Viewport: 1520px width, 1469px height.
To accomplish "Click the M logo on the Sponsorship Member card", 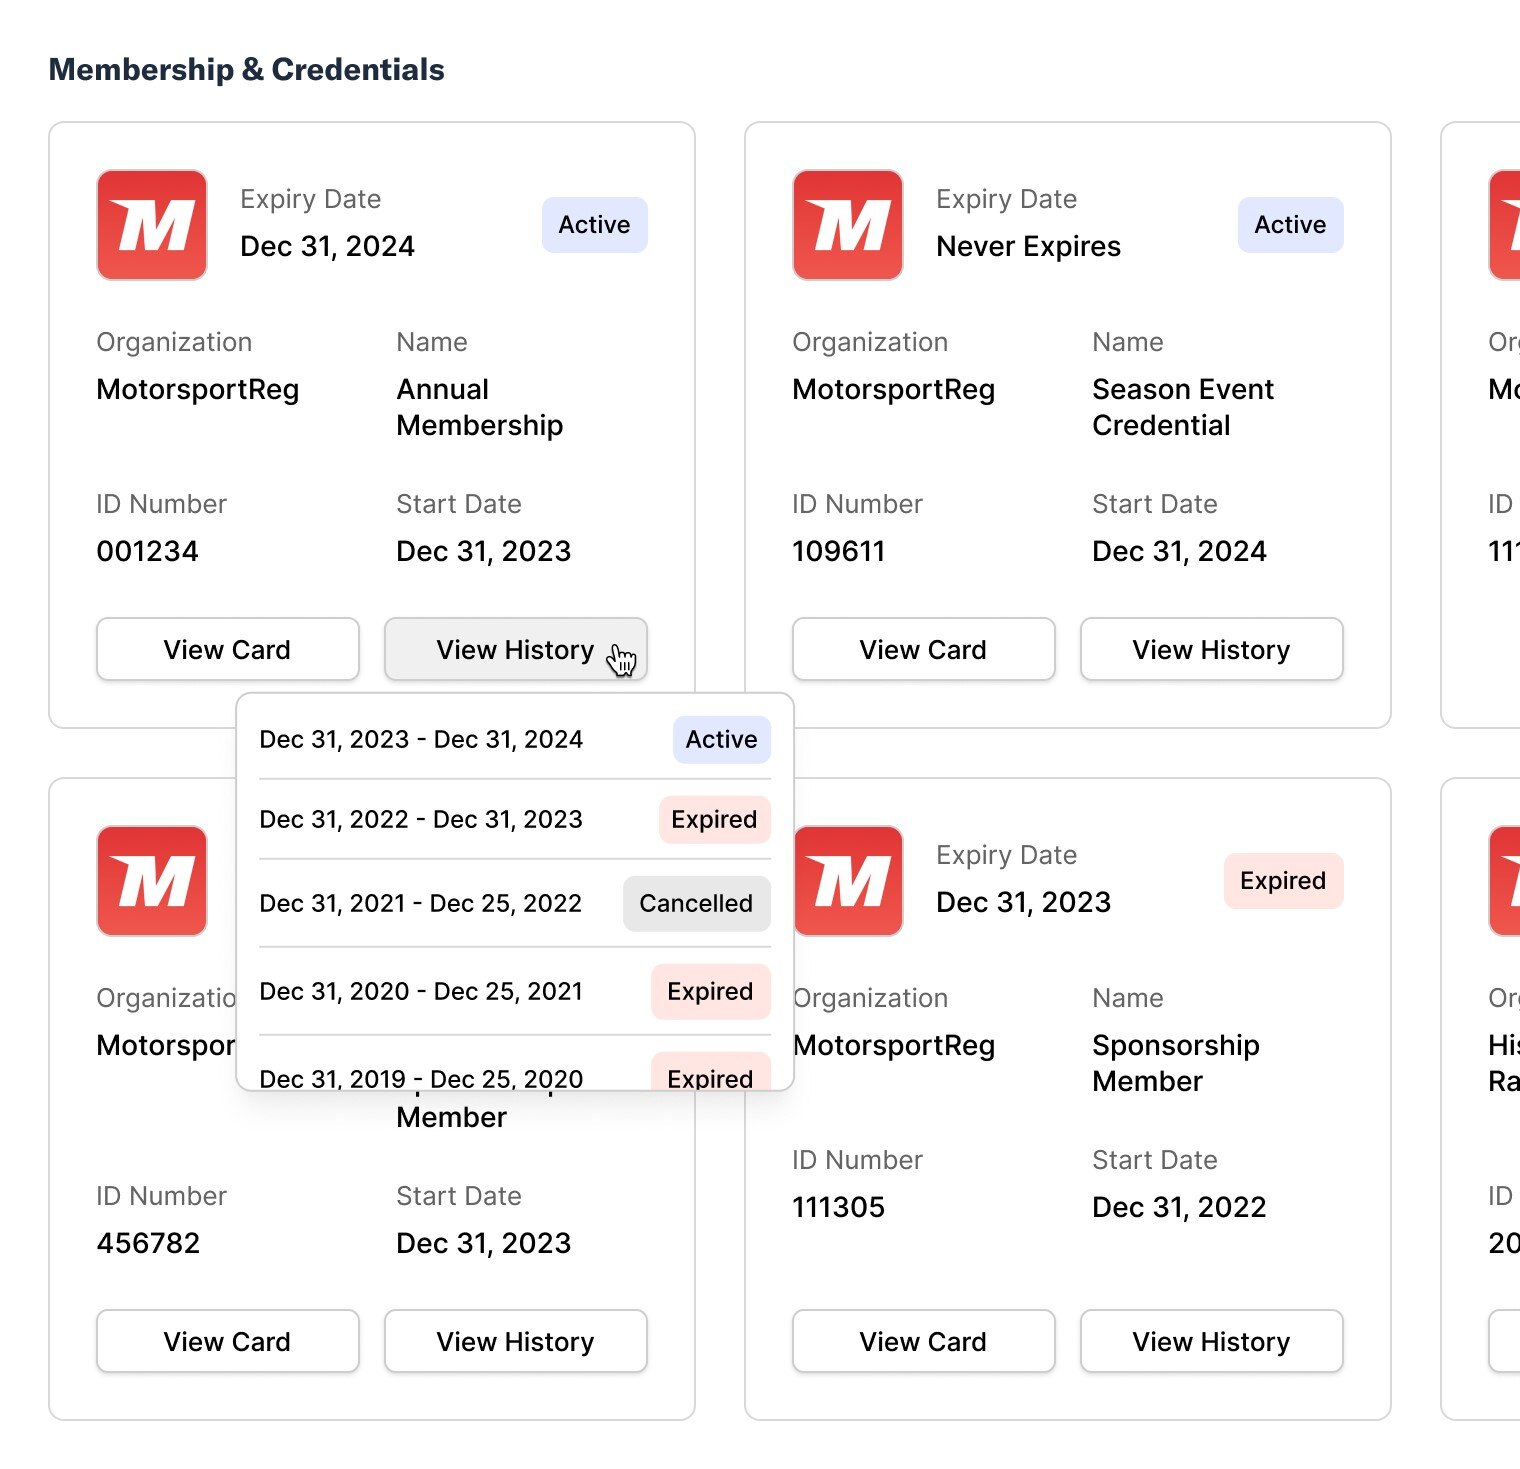I will [x=847, y=880].
